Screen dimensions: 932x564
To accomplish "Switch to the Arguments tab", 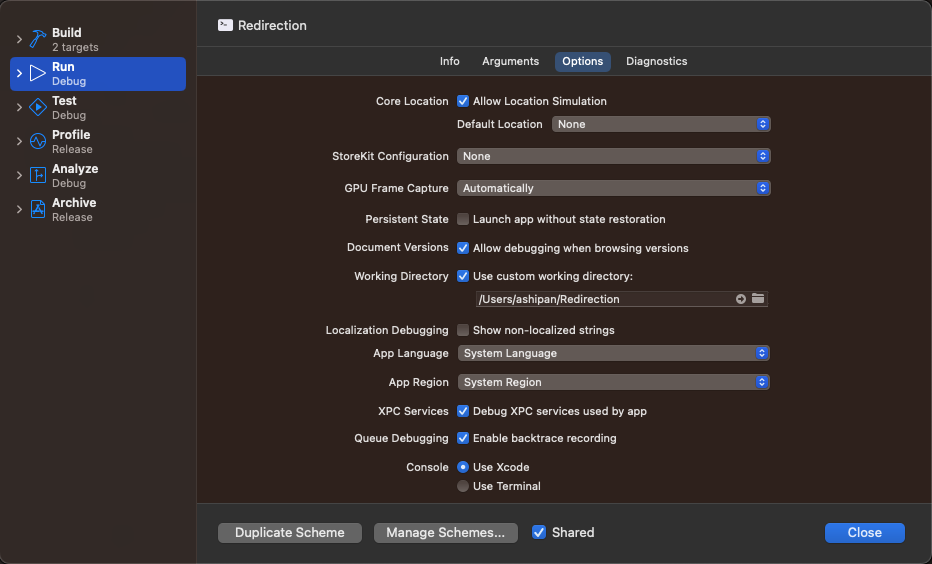I will [x=511, y=61].
